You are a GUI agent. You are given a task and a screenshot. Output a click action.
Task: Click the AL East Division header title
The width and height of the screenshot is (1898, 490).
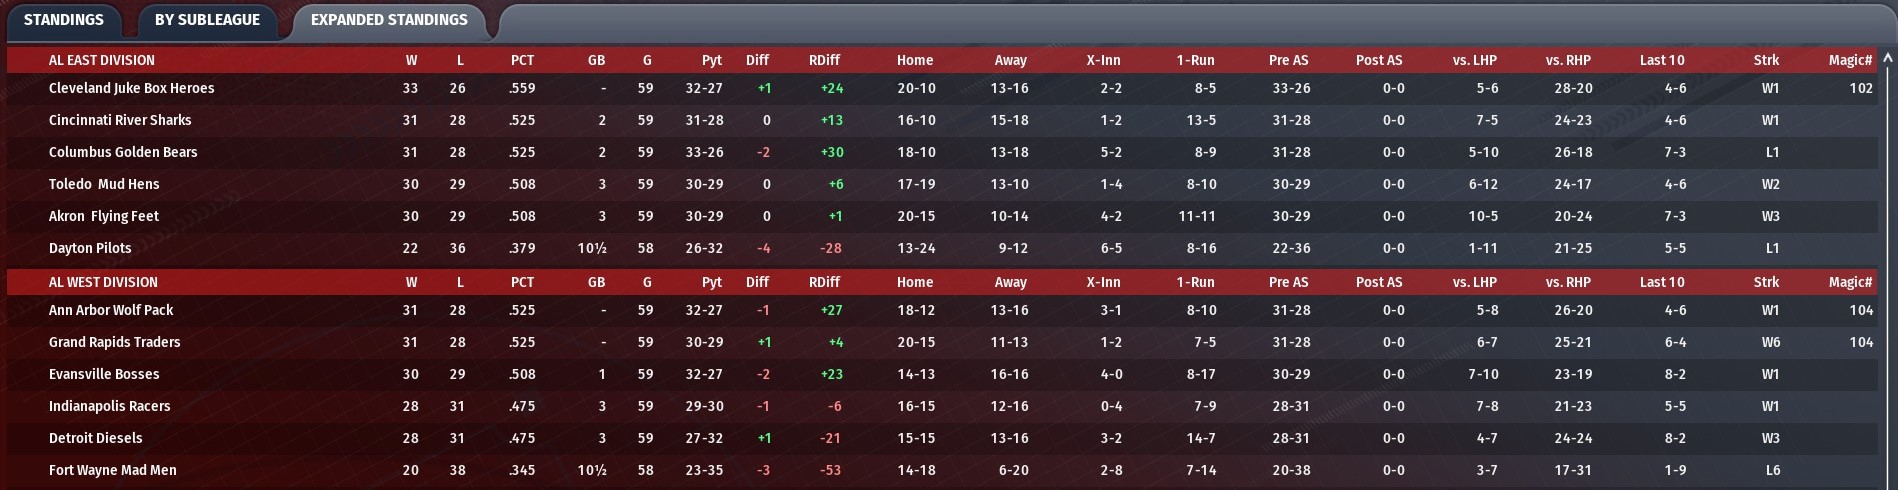point(102,60)
